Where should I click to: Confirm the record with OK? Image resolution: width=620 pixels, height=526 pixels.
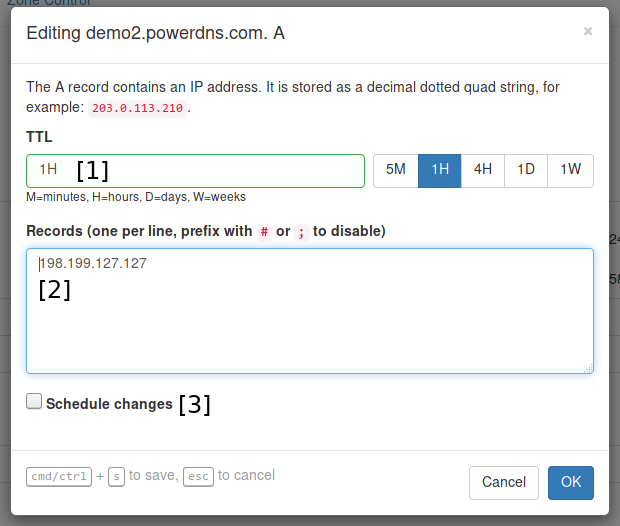point(570,482)
